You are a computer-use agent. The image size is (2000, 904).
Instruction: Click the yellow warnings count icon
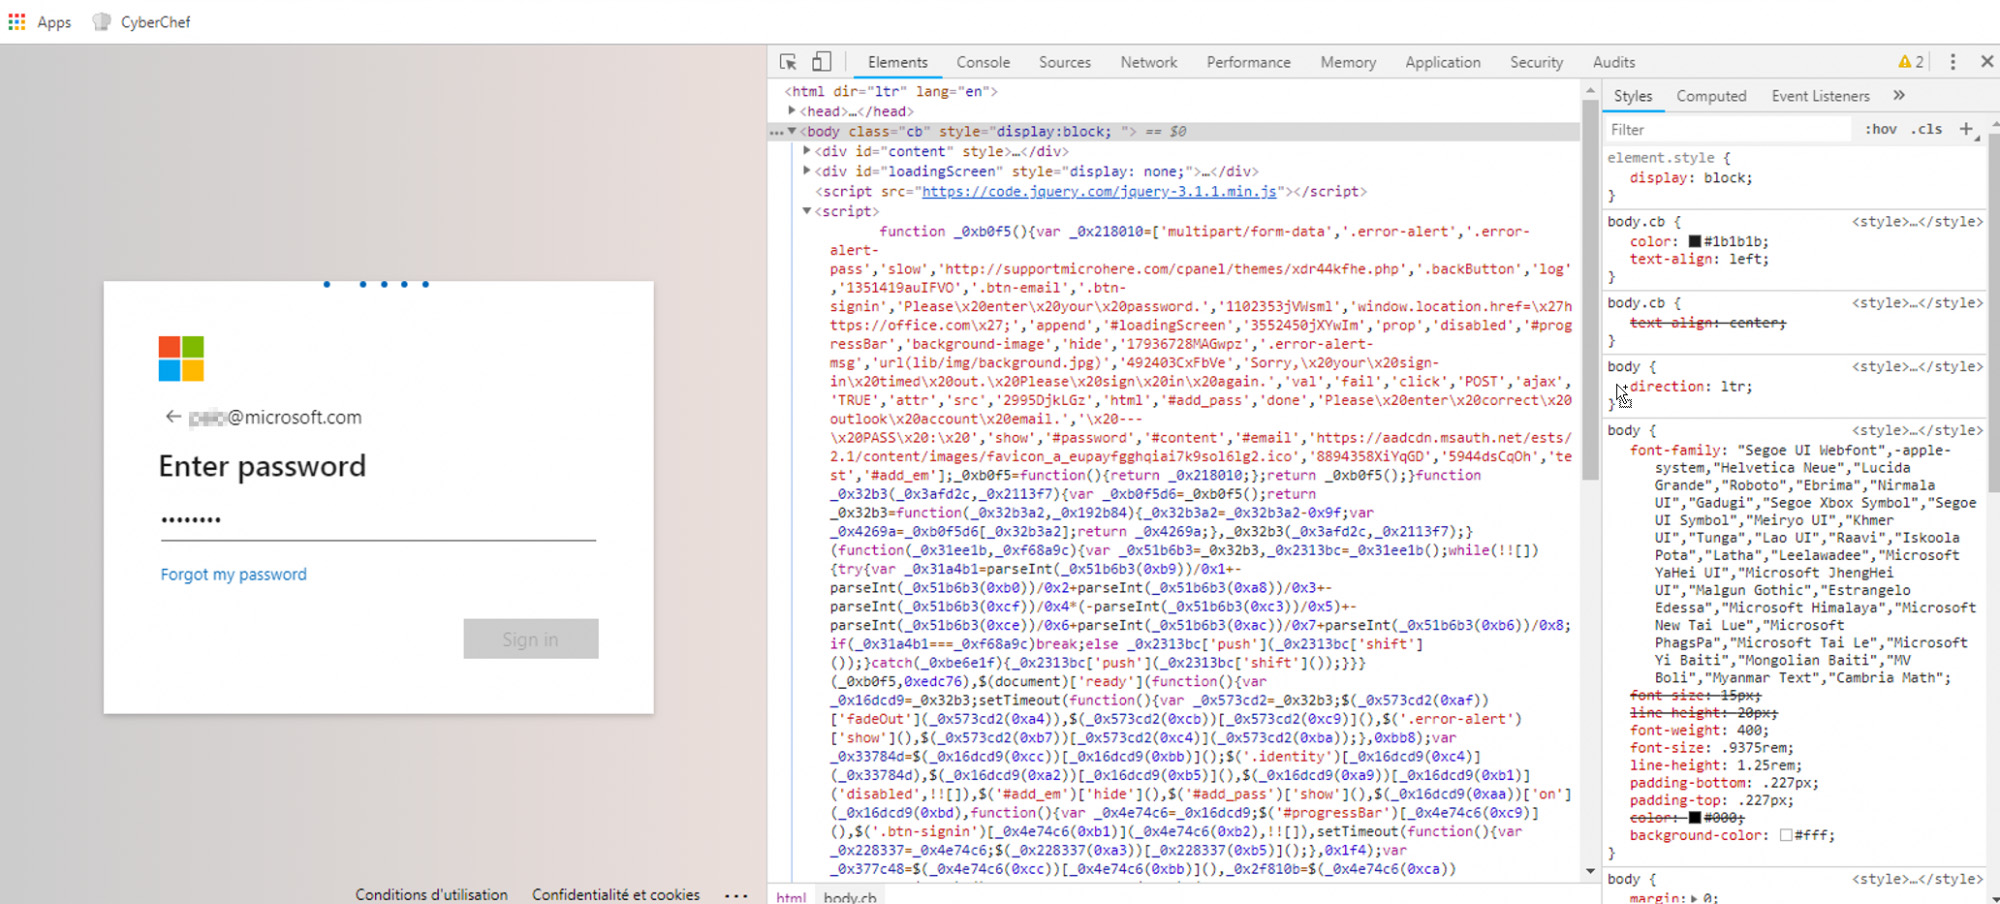coord(1910,62)
